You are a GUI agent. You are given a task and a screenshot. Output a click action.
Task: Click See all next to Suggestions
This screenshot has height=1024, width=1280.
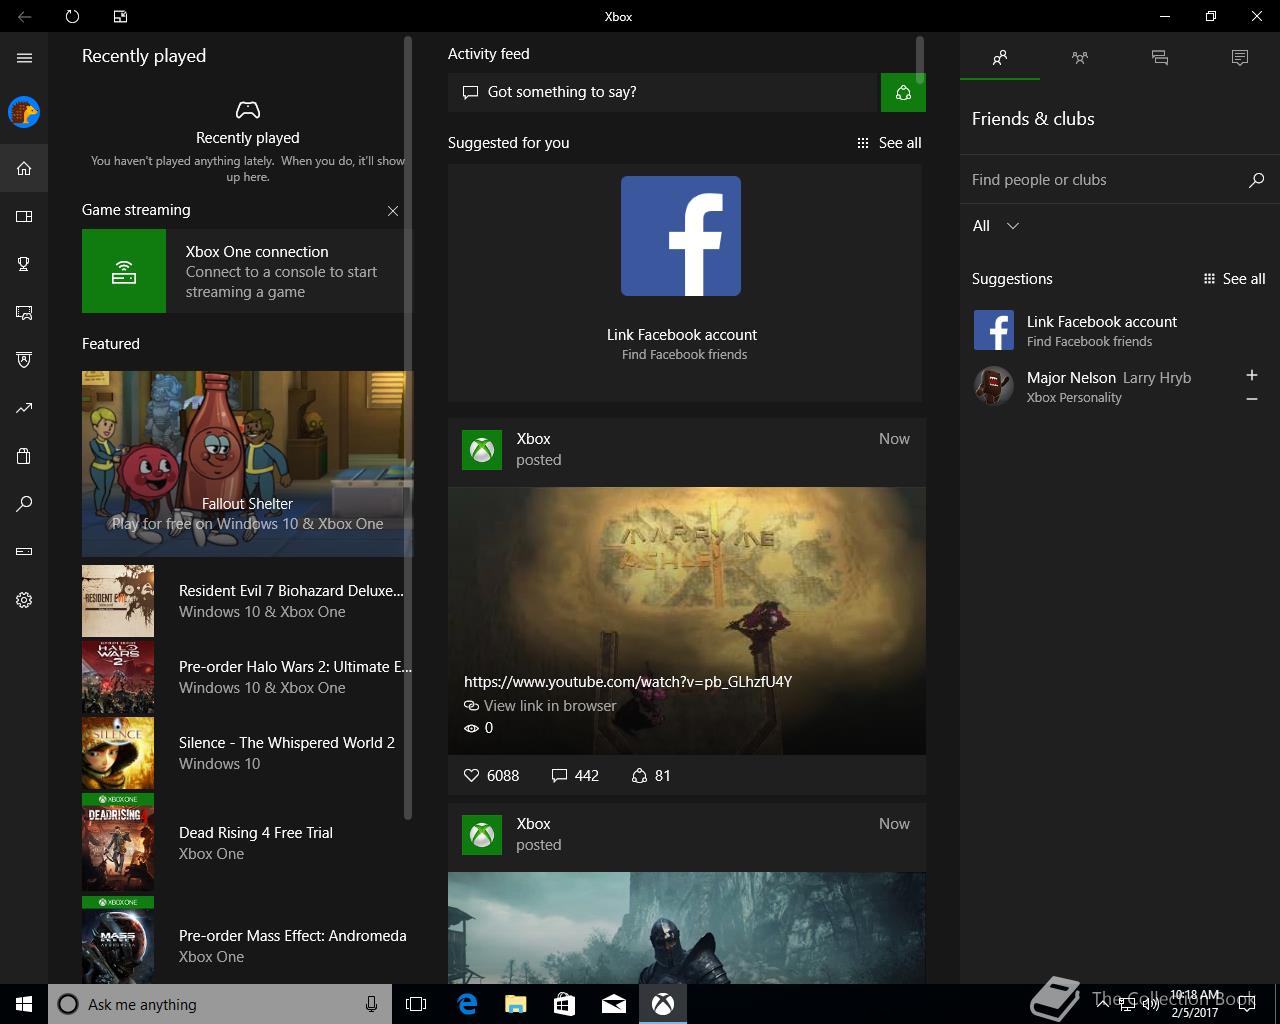1235,279
